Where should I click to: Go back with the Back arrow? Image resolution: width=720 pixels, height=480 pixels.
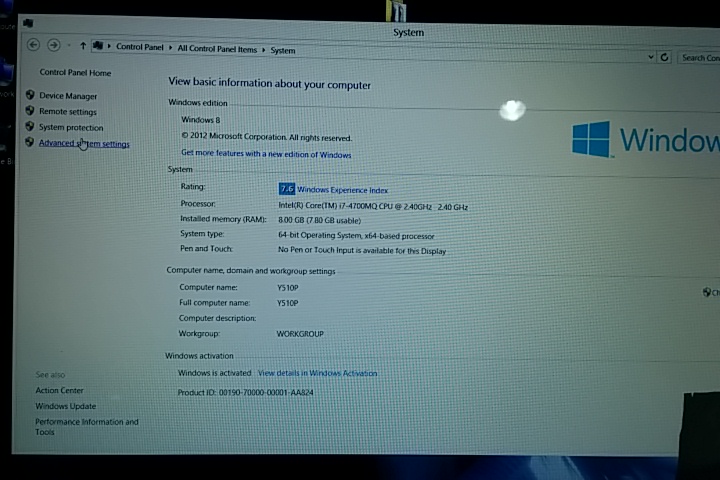click(33, 45)
